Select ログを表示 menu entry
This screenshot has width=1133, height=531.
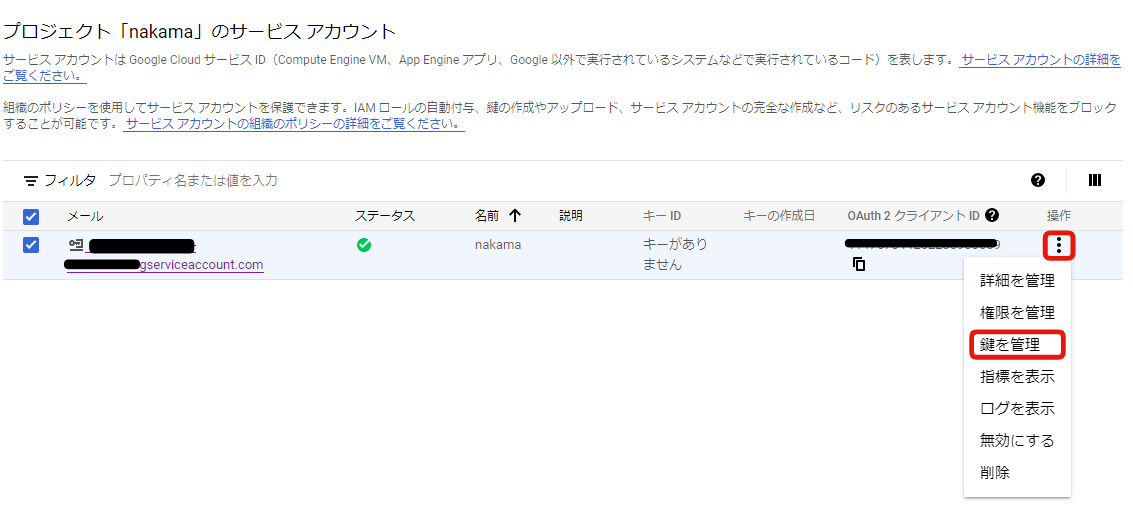[x=1017, y=408]
